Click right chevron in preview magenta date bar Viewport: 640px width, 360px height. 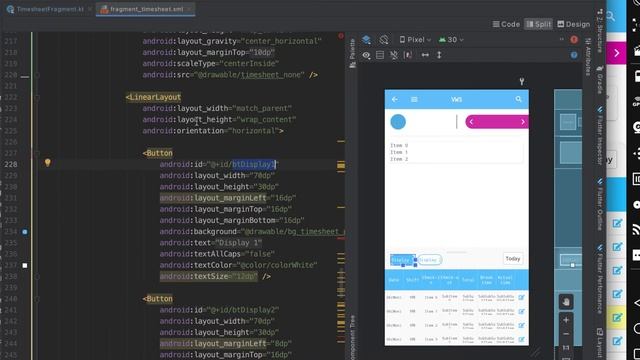coord(522,122)
